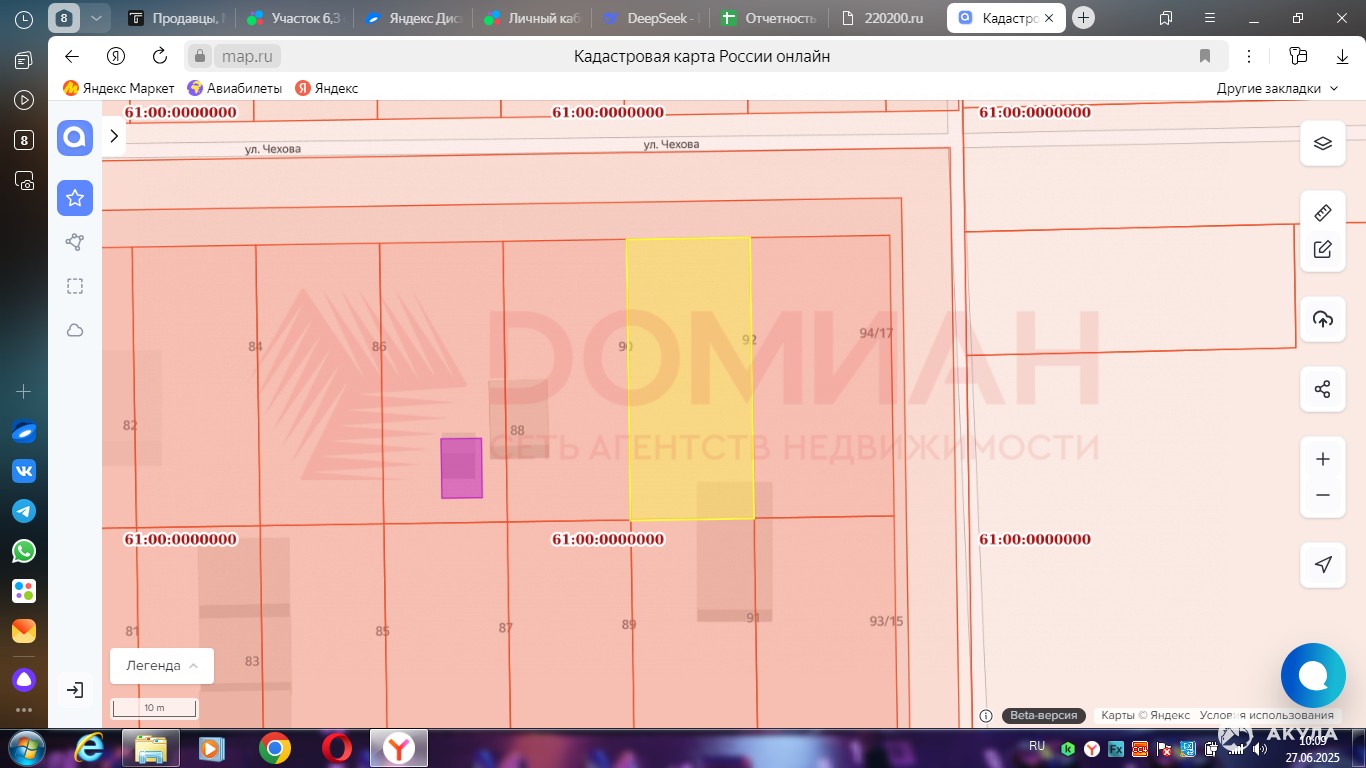Open Telegram from browser sidebar
This screenshot has height=768, width=1366.
[24, 511]
